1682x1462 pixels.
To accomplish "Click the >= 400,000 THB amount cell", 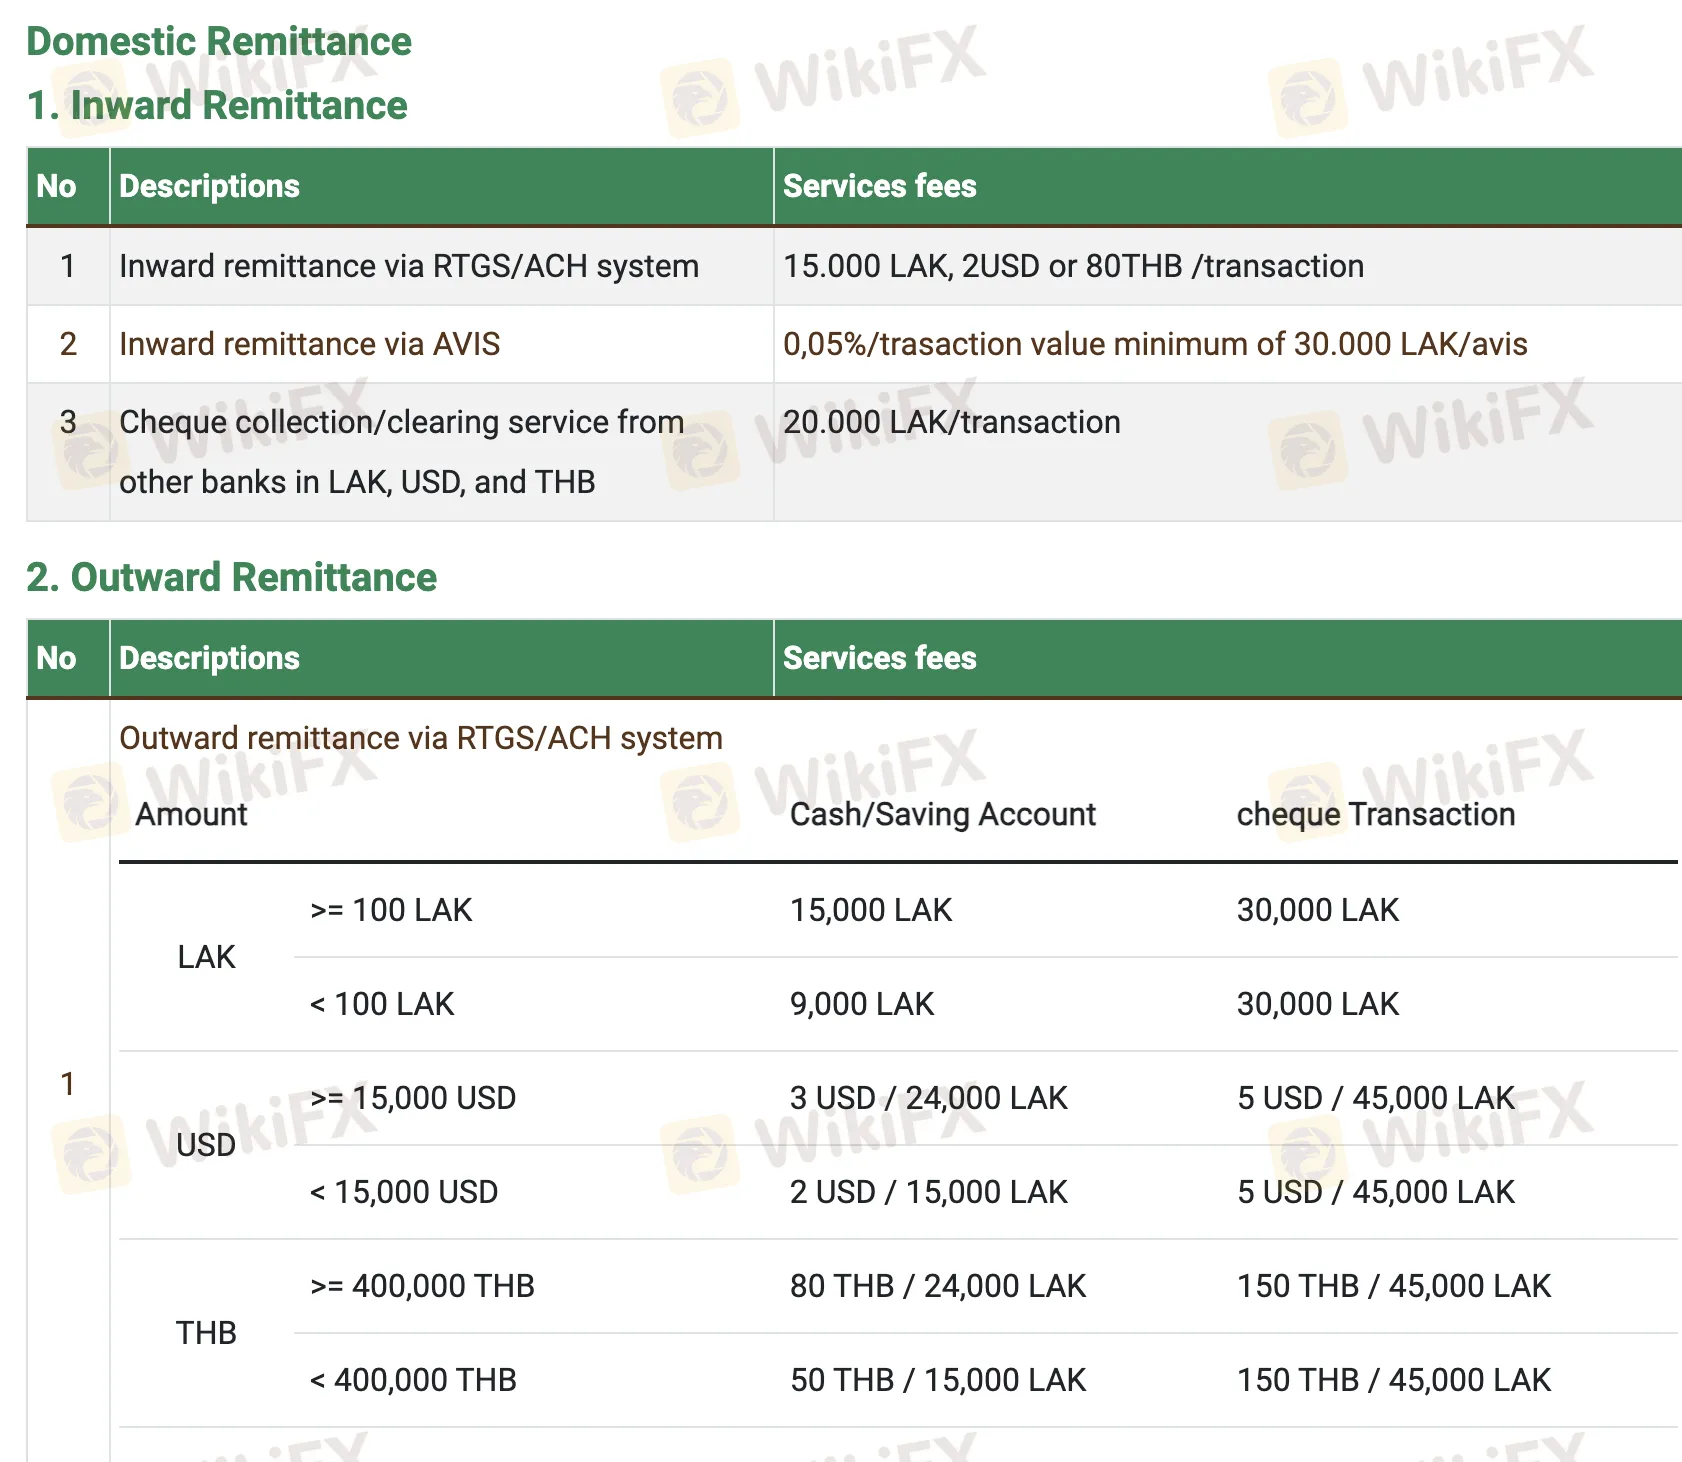I will pyautogui.click(x=420, y=1285).
